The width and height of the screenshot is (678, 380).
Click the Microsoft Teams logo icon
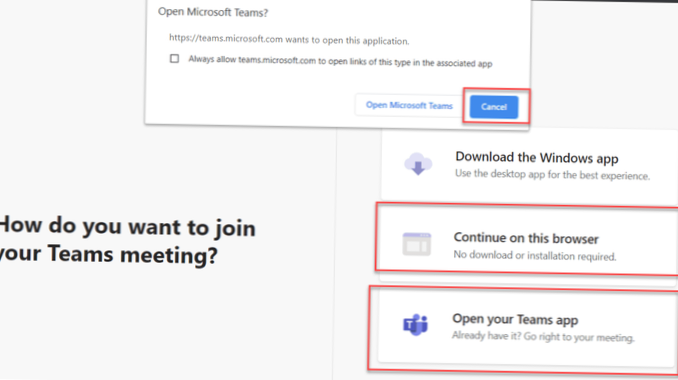pyautogui.click(x=416, y=324)
